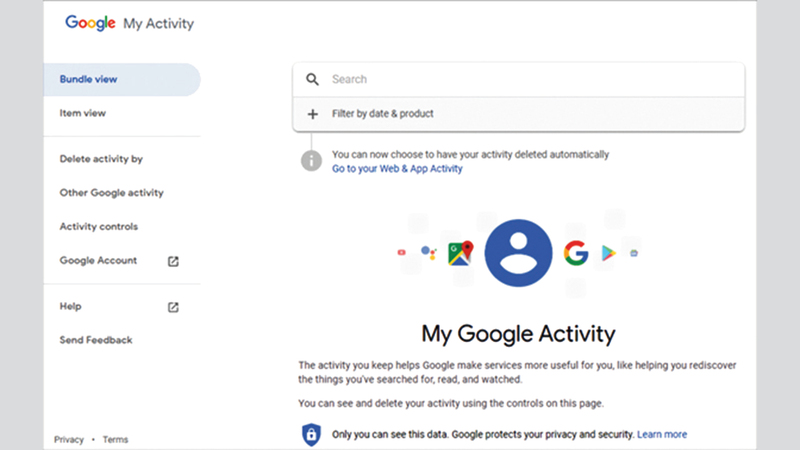Click the blue privacy shield icon
This screenshot has width=800, height=450.
pos(312,434)
